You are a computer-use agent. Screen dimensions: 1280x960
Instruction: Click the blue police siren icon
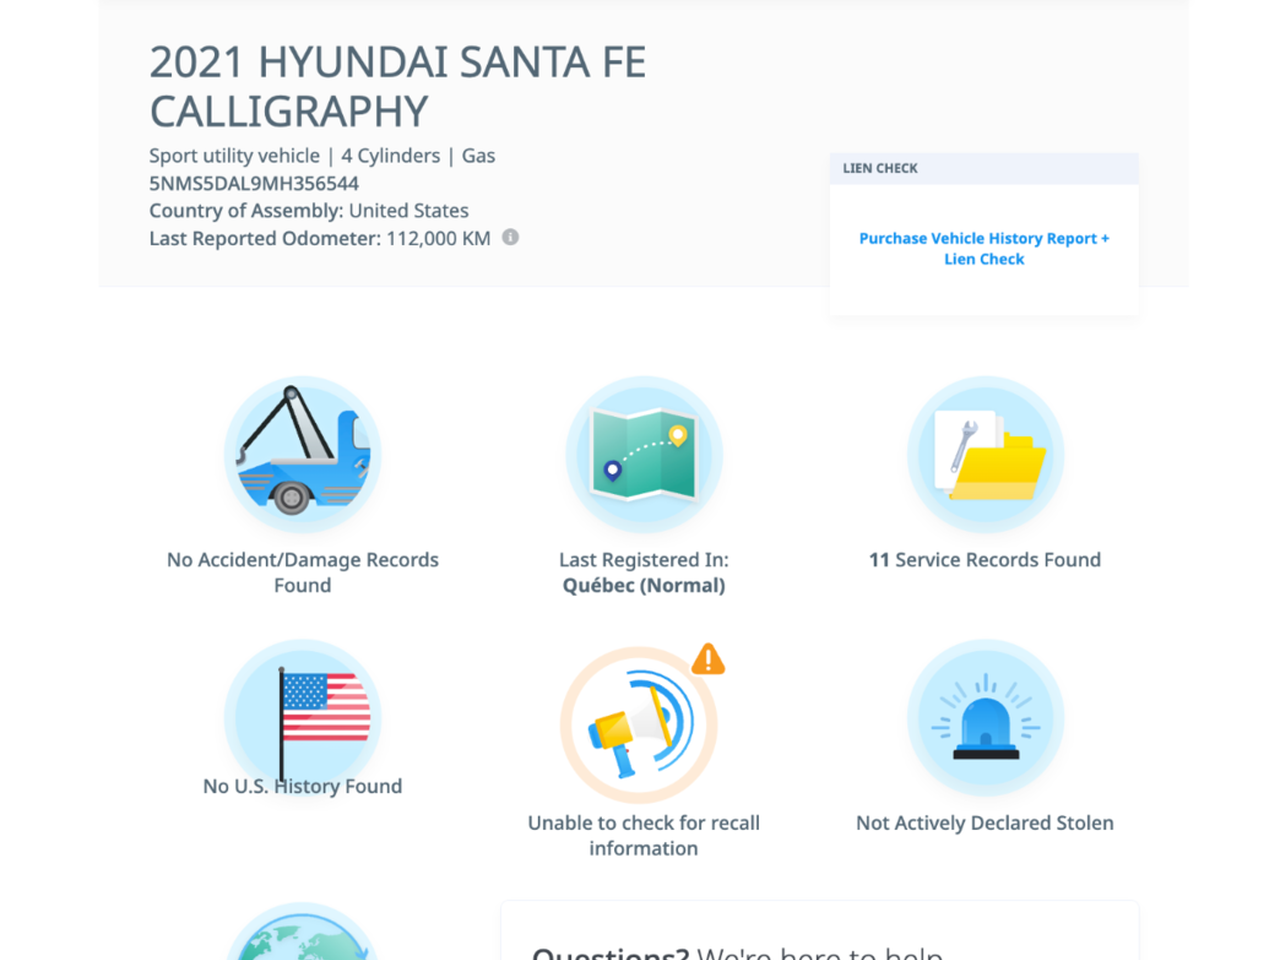pyautogui.click(x=985, y=718)
